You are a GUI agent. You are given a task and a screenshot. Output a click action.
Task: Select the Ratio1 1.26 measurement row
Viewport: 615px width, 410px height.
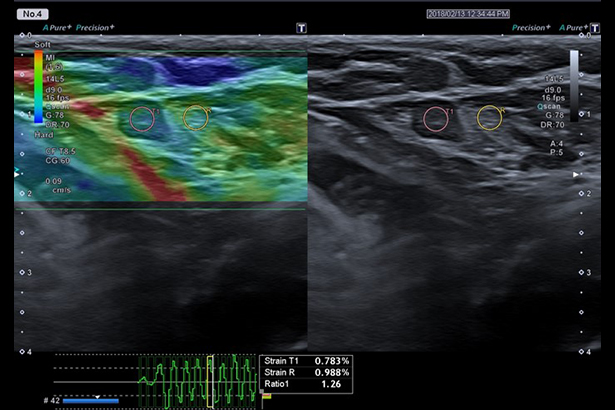[x=300, y=383]
